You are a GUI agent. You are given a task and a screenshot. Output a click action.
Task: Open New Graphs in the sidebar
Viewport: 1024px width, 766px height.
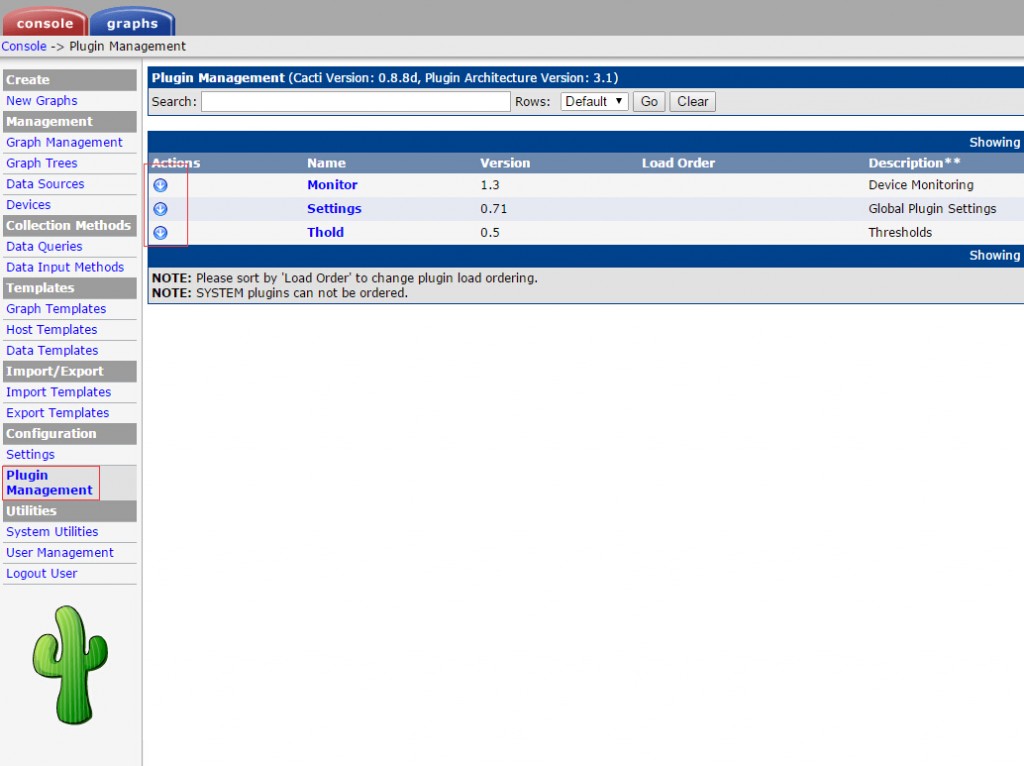42,101
